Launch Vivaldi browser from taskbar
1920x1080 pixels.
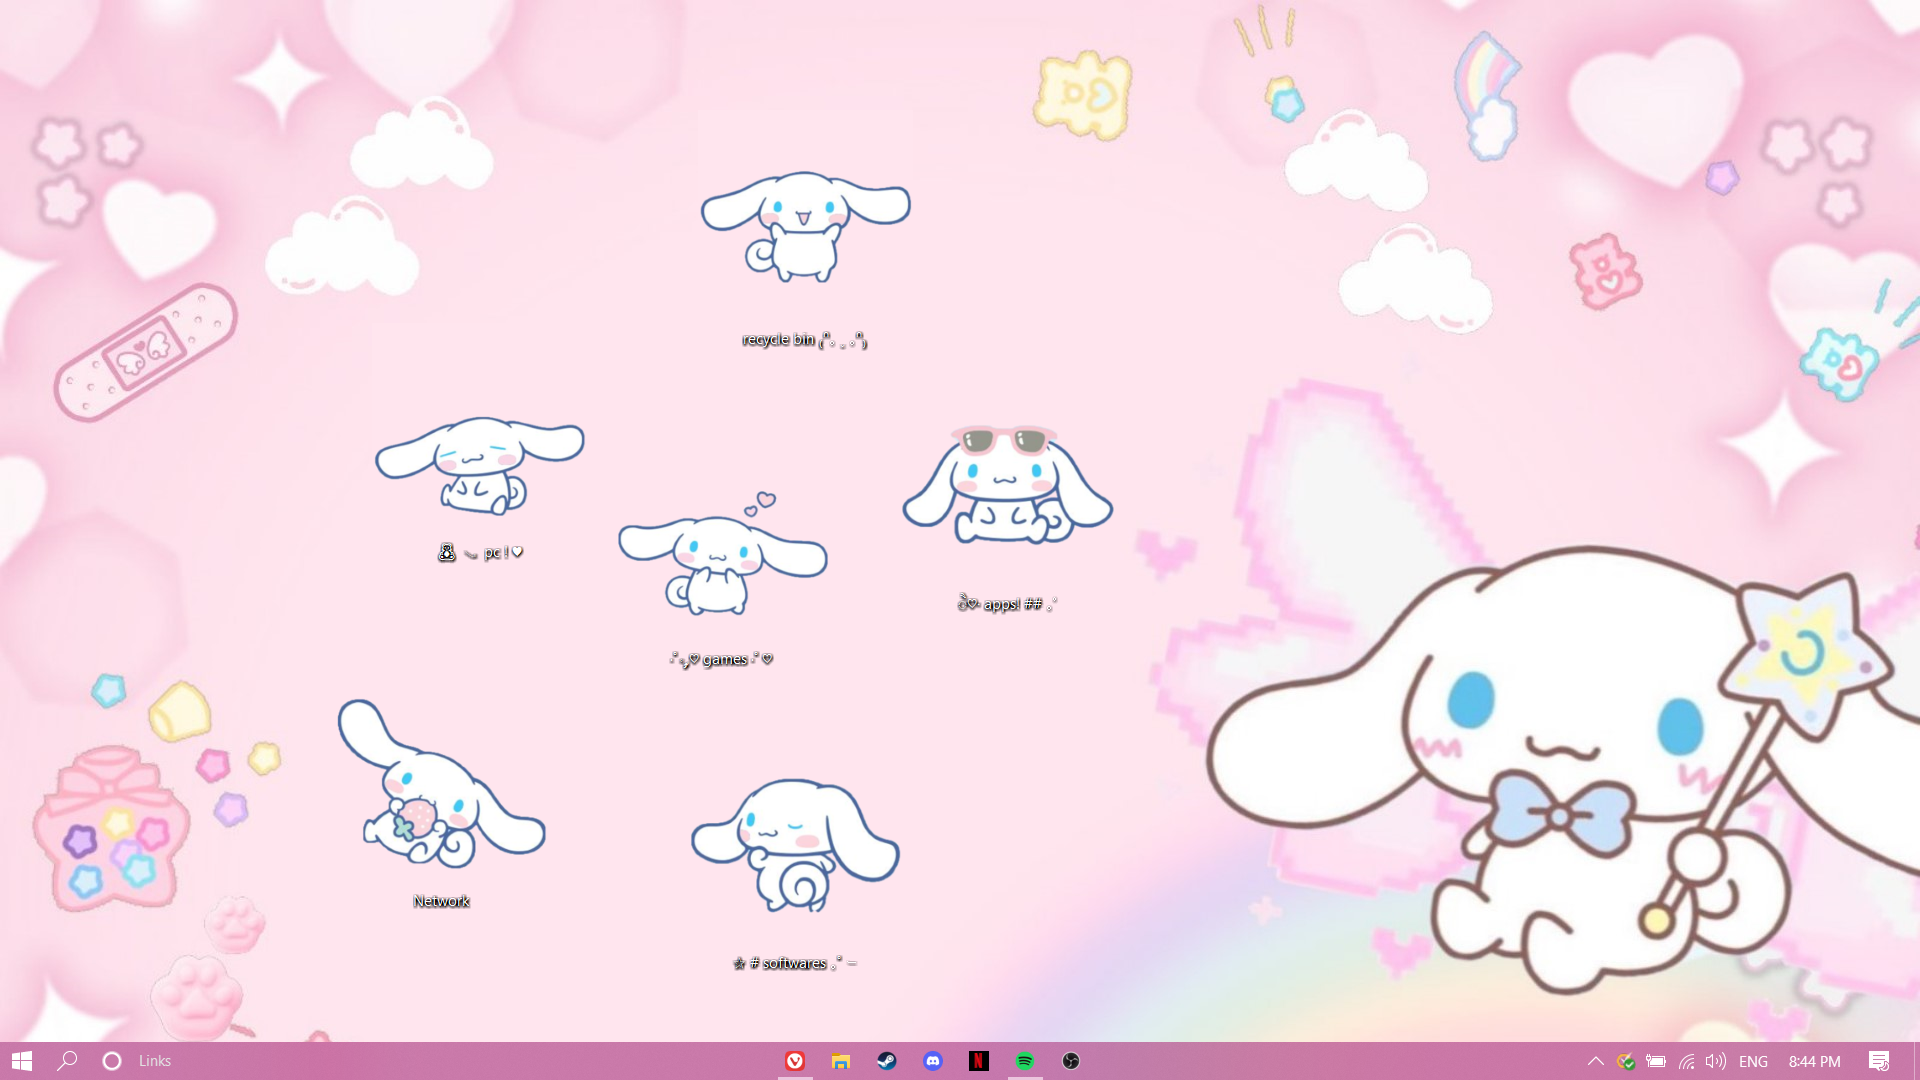click(795, 1061)
